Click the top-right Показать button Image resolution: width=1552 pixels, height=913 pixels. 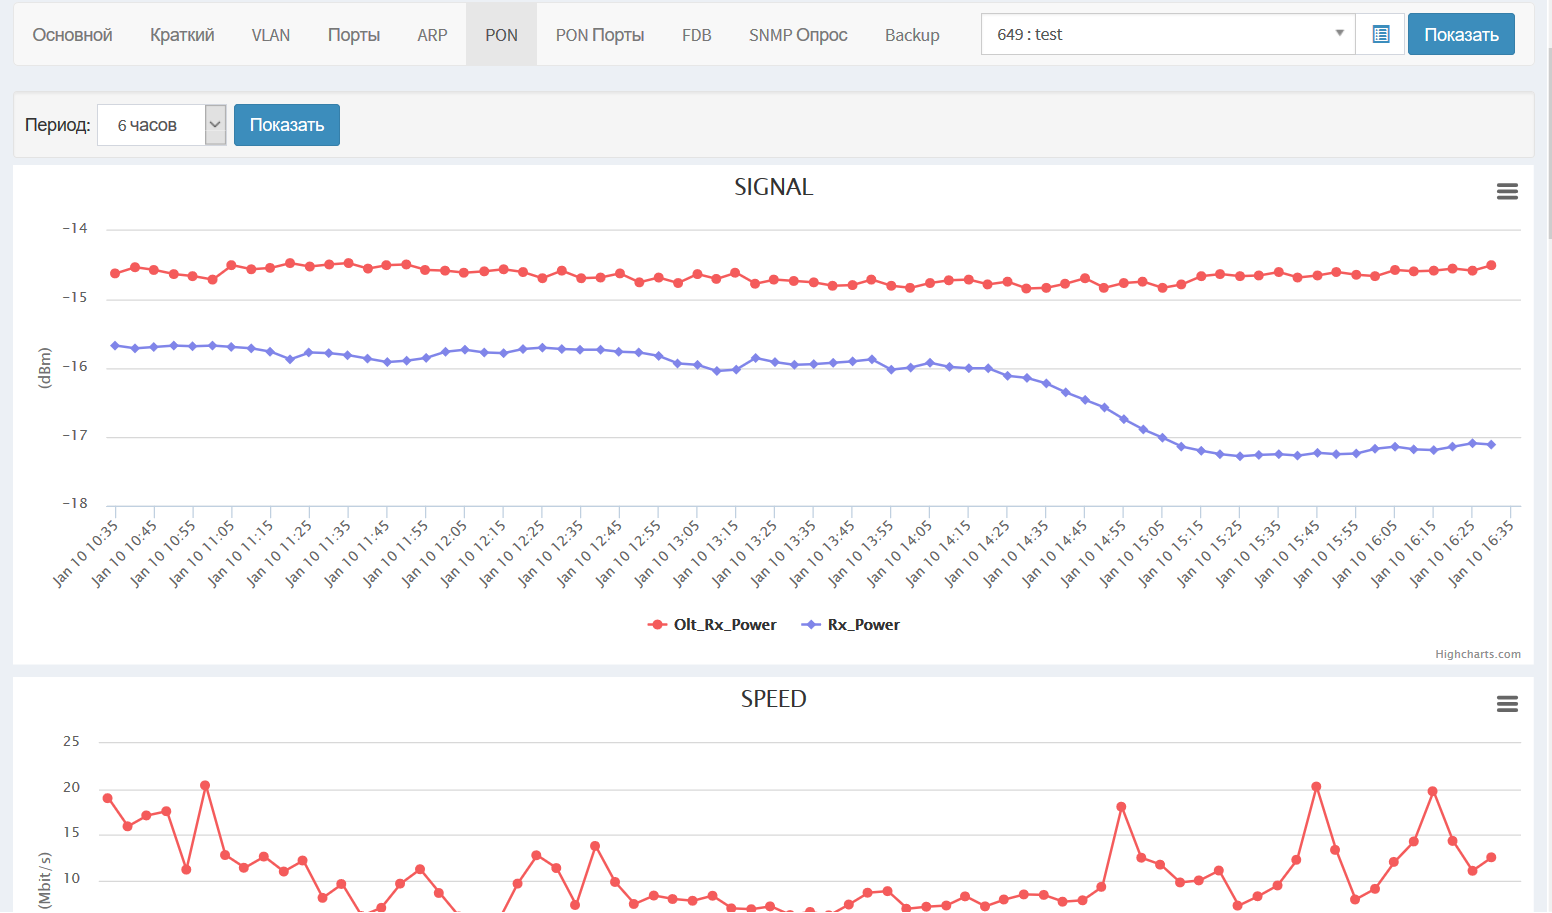[1460, 35]
